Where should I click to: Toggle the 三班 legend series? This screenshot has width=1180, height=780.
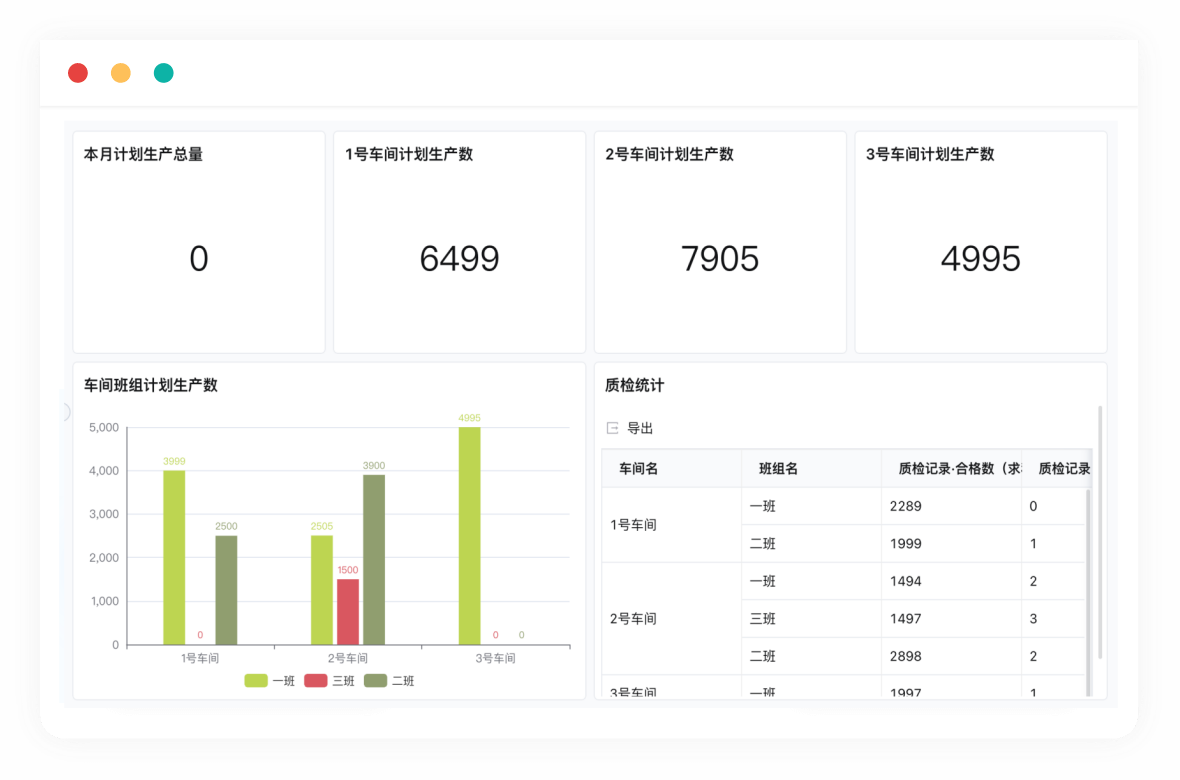[x=330, y=681]
